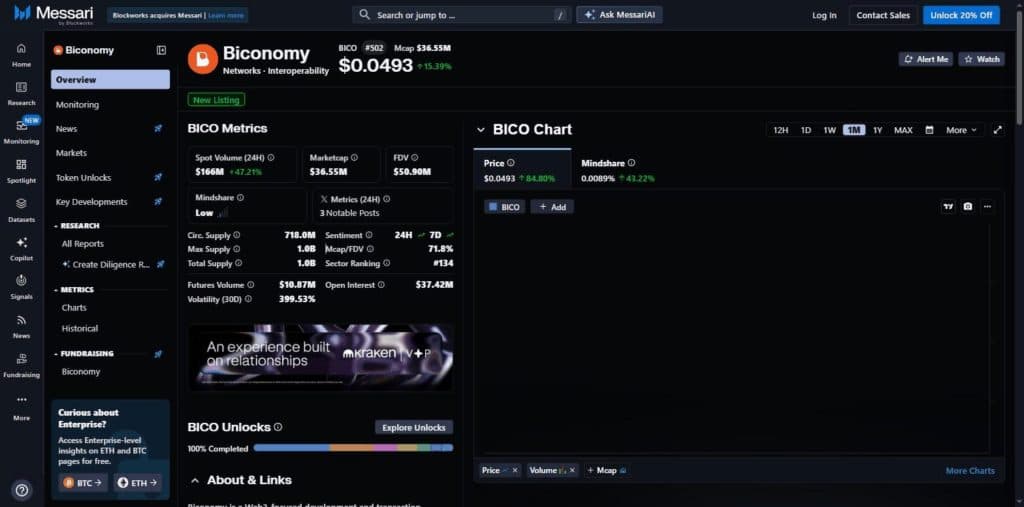This screenshot has width=1024, height=507.
Task: Select the 12H chart timeframe
Action: point(780,130)
